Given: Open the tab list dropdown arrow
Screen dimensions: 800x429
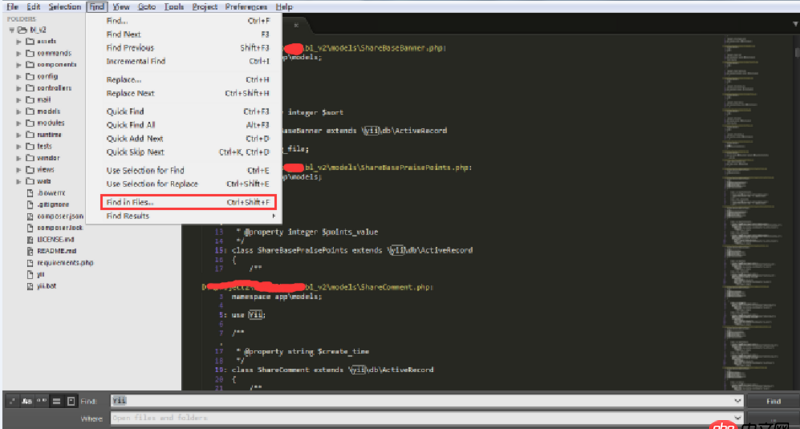Looking at the screenshot, I should point(795,23).
